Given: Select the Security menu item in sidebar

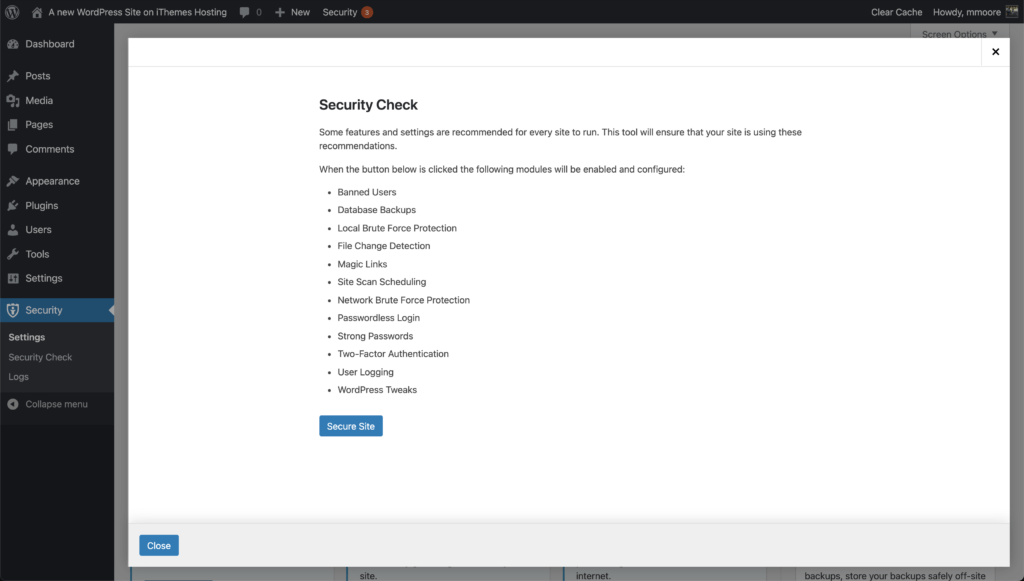Looking at the screenshot, I should pos(57,310).
